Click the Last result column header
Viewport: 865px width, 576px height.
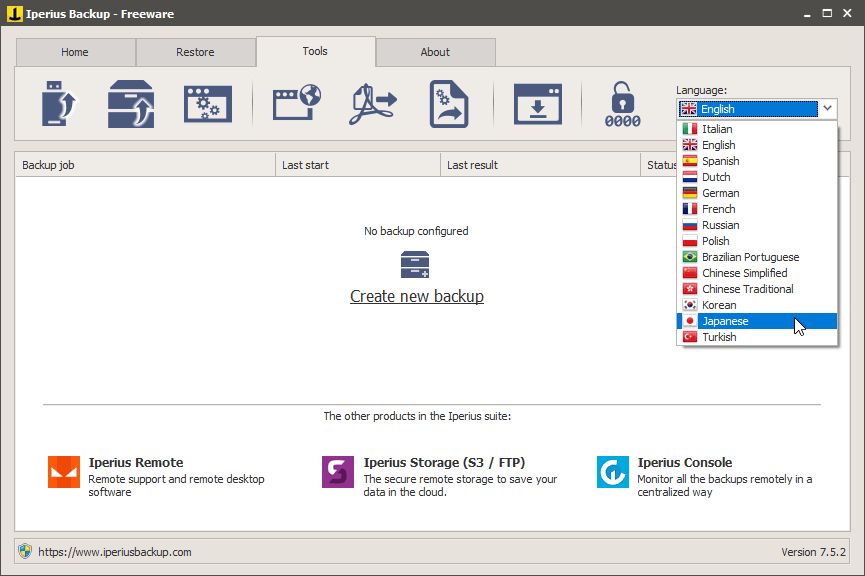(540, 165)
